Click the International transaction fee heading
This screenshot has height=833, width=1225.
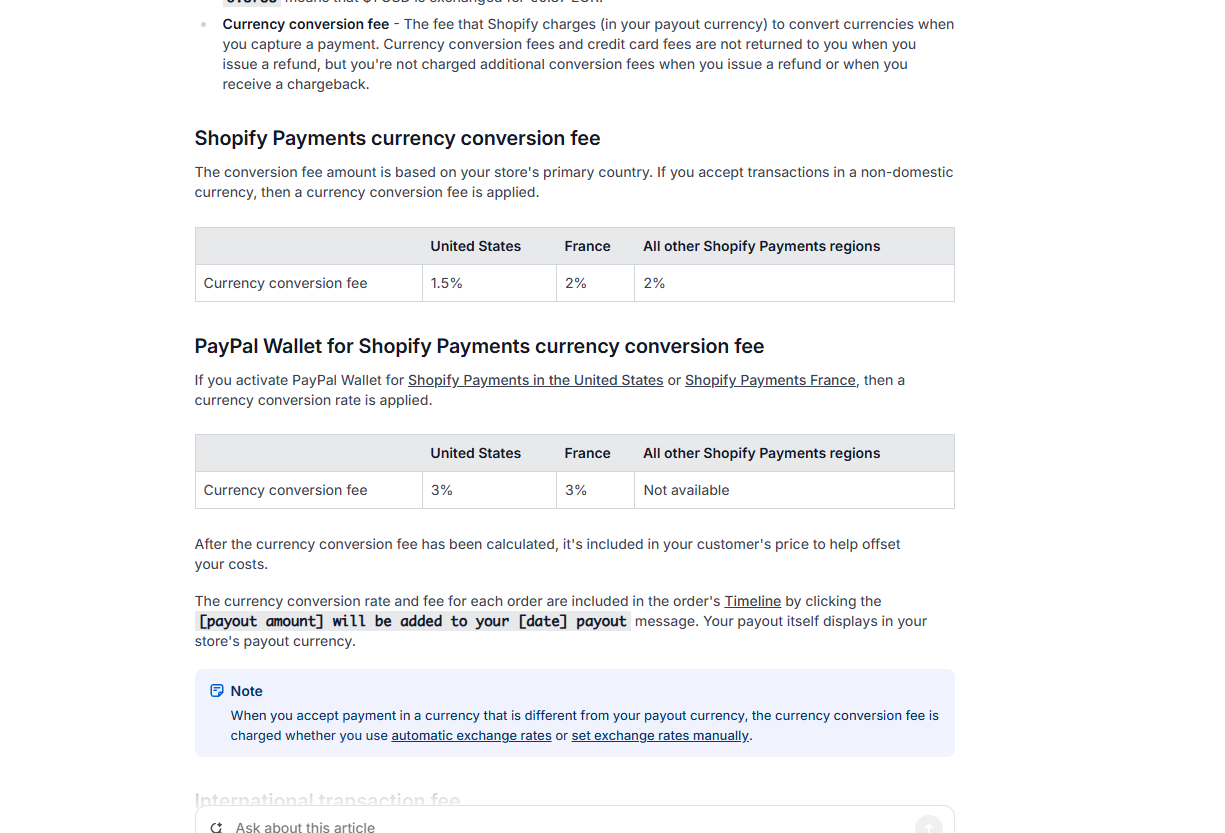pyautogui.click(x=327, y=800)
